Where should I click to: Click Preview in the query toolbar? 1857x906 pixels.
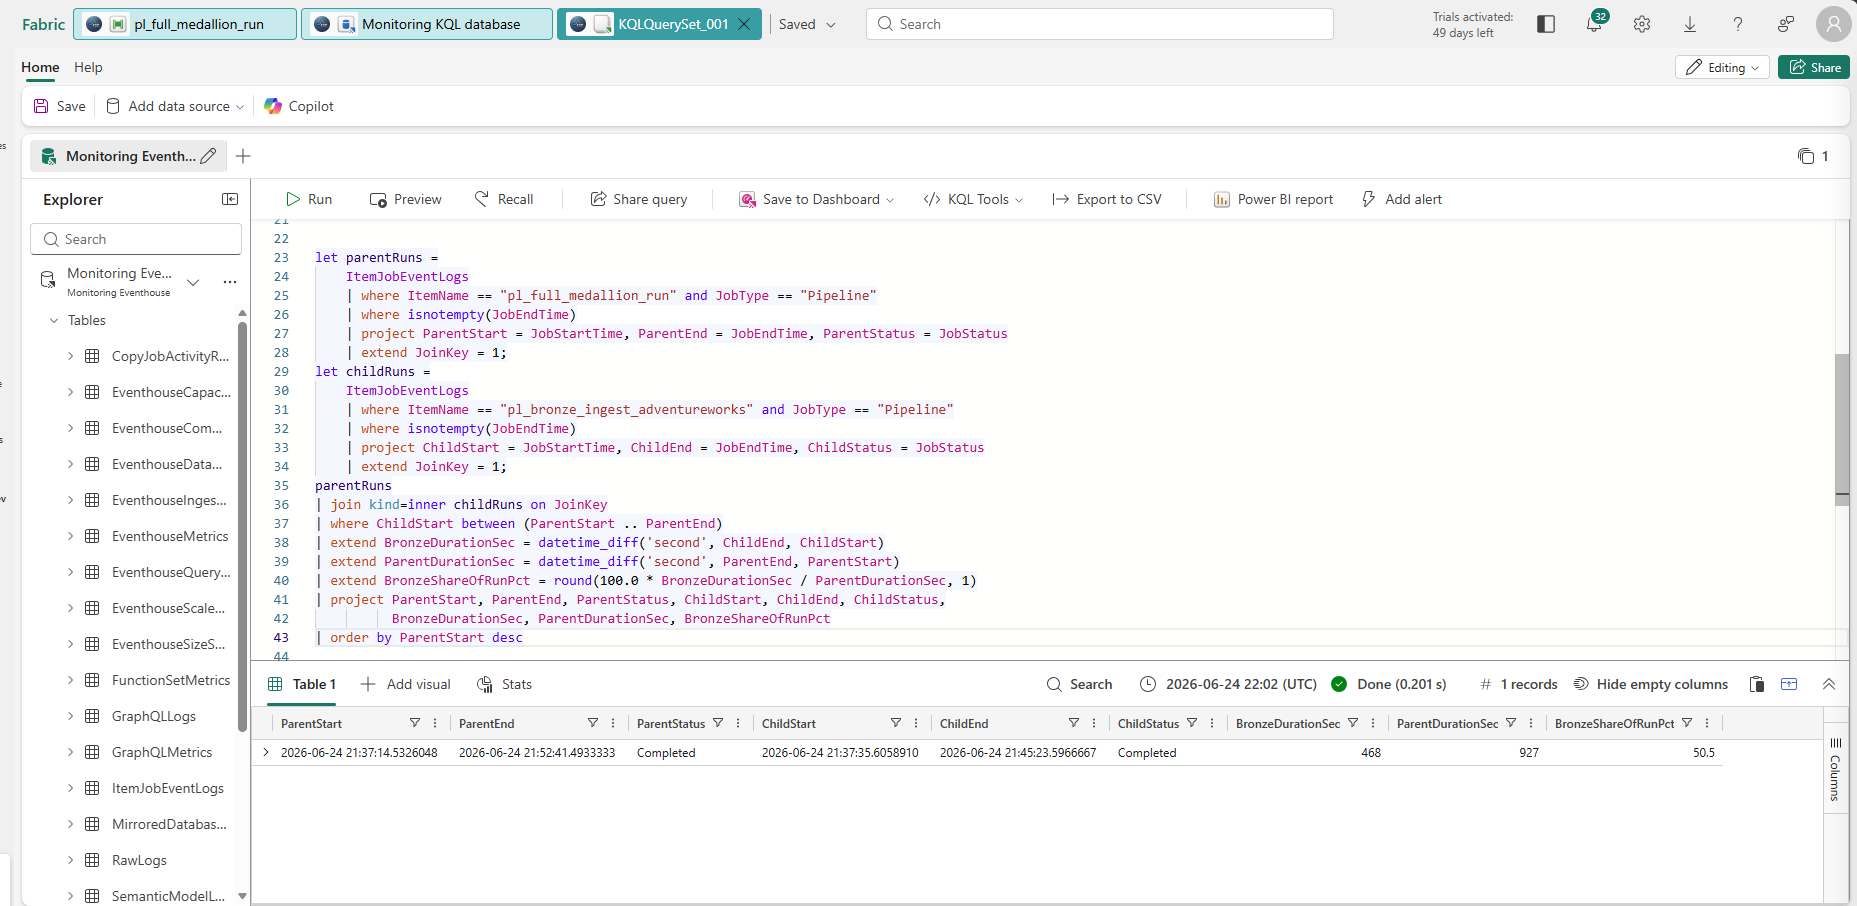pyautogui.click(x=405, y=199)
